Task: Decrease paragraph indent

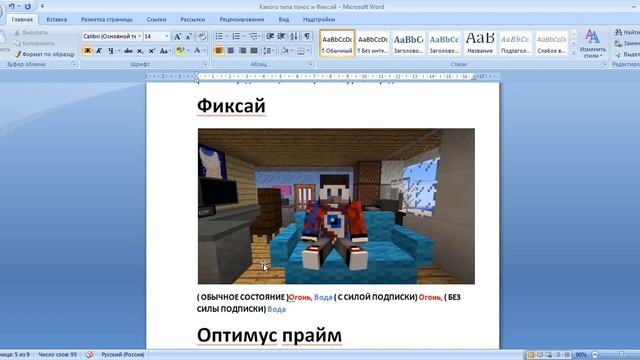Action: pos(270,36)
